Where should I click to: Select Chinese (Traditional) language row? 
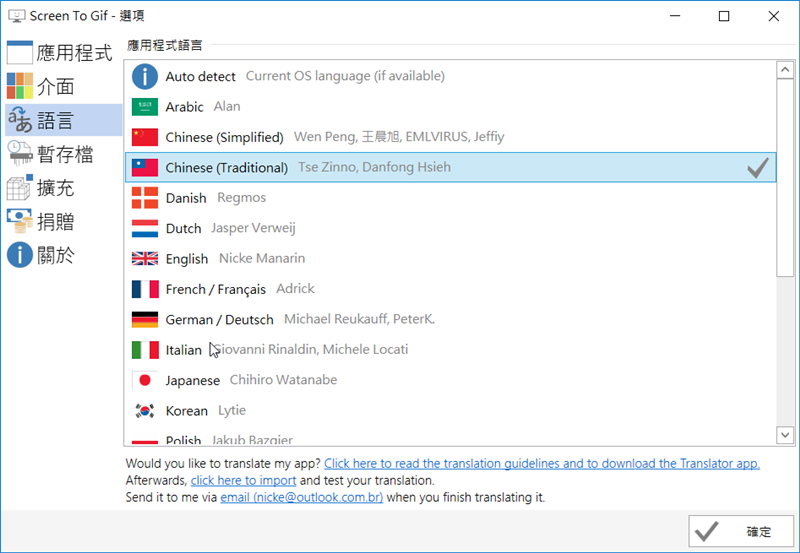click(x=451, y=167)
